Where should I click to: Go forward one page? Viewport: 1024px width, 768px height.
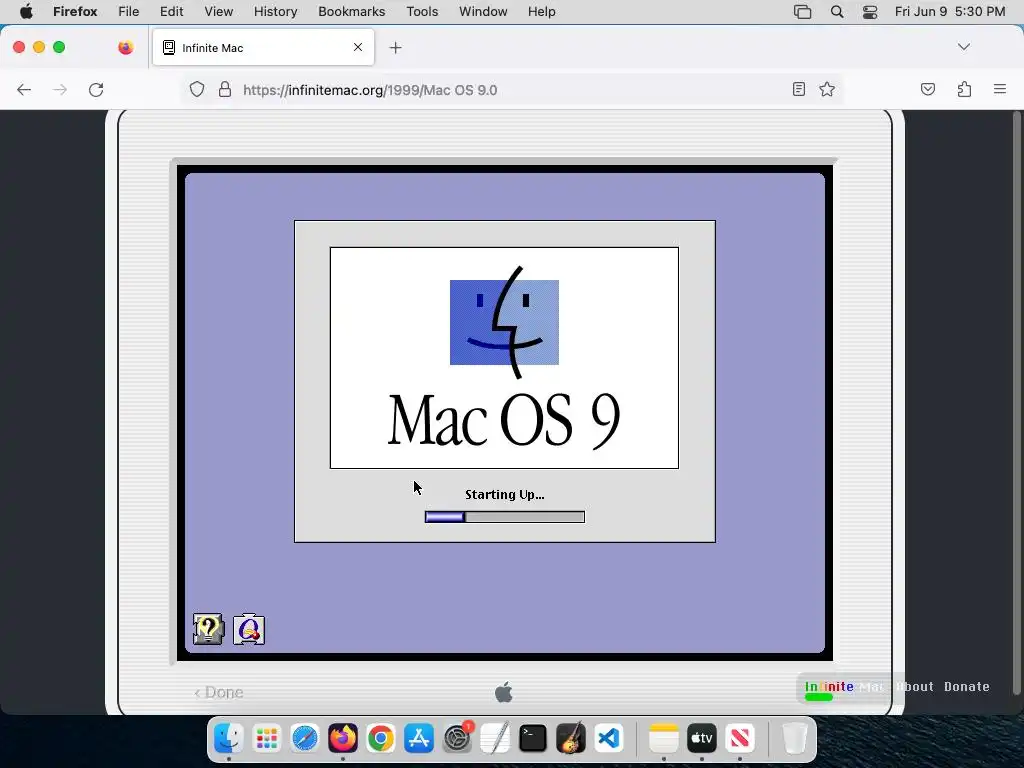(60, 89)
